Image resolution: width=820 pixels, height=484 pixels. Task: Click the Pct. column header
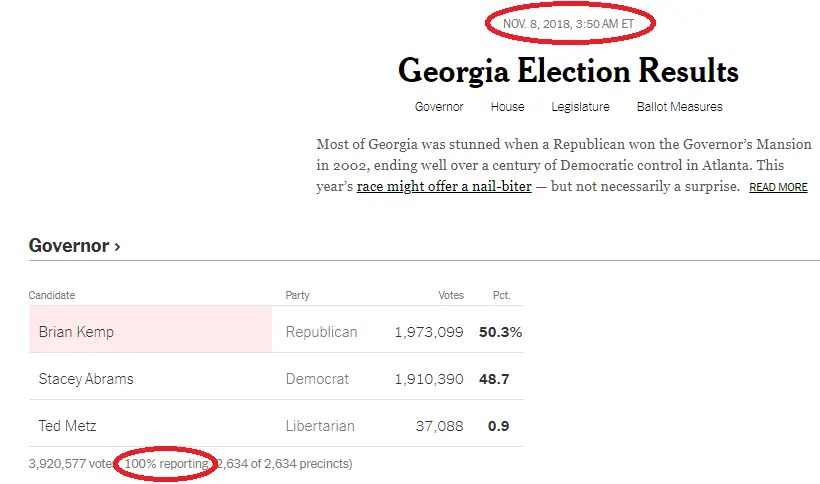[501, 295]
